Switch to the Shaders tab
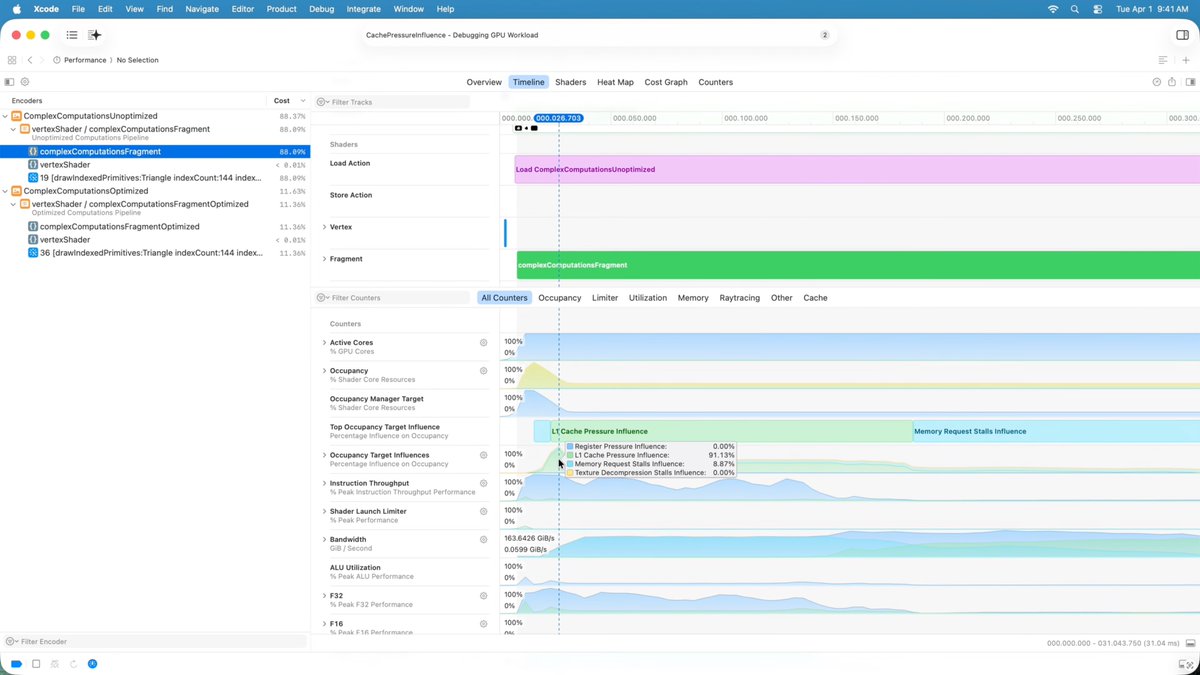Screen dimensions: 1200x675 tap(571, 82)
